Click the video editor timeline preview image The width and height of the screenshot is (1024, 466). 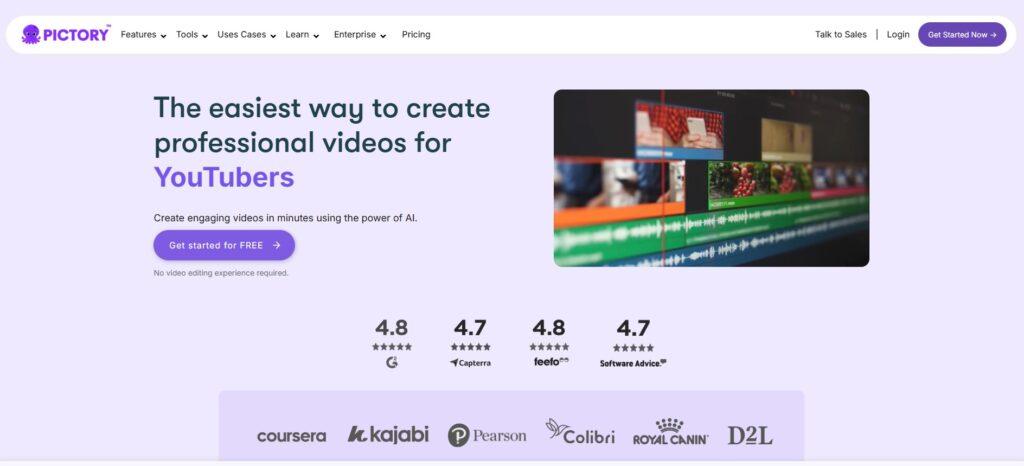[x=711, y=178]
